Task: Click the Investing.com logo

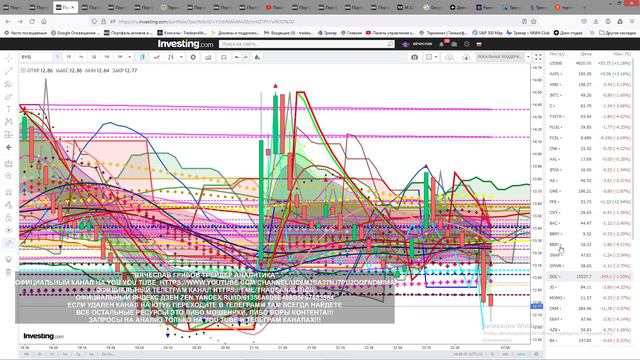Action: tap(186, 44)
